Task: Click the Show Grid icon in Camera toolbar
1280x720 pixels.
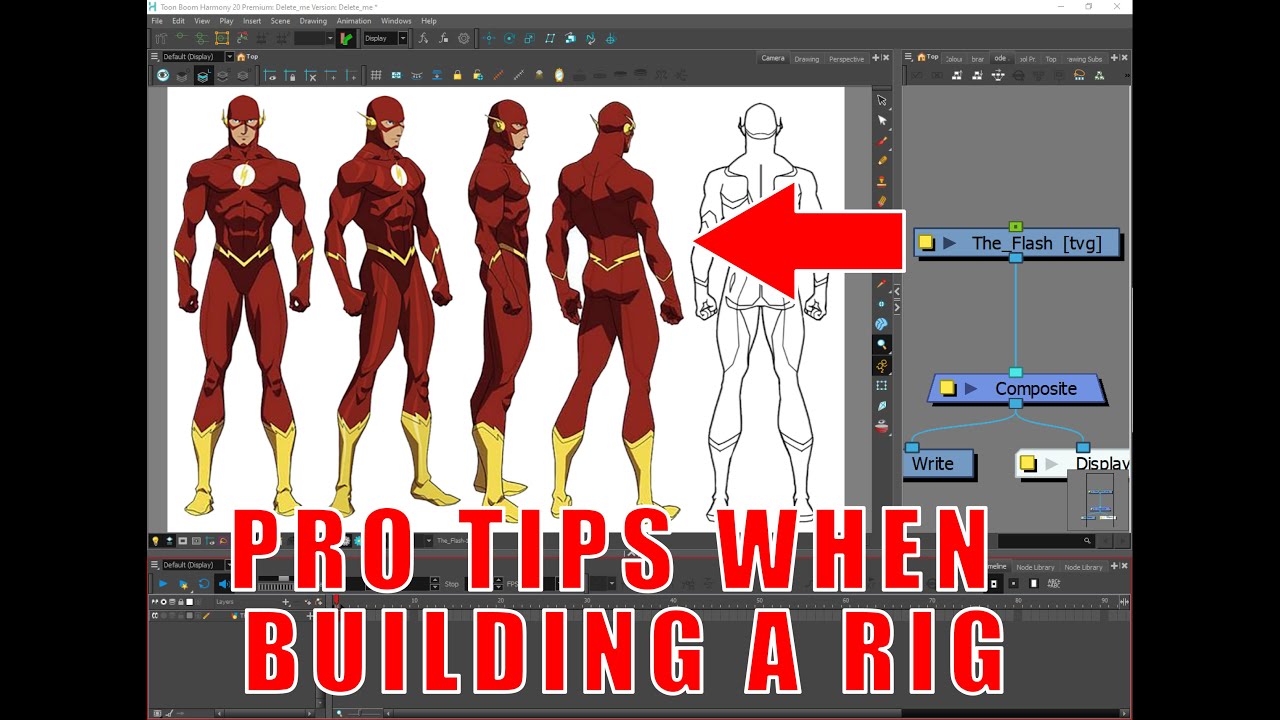Action: pyautogui.click(x=376, y=76)
